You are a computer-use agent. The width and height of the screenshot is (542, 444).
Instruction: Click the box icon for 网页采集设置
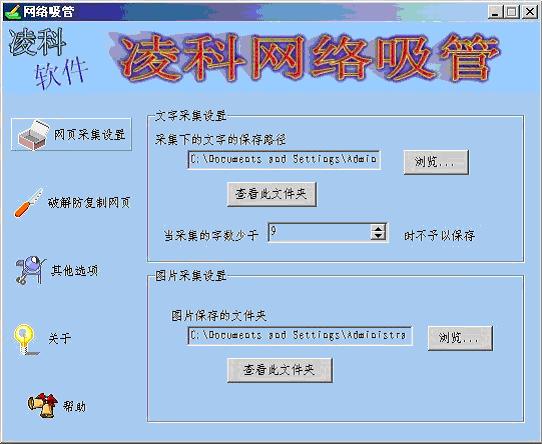pyautogui.click(x=32, y=135)
